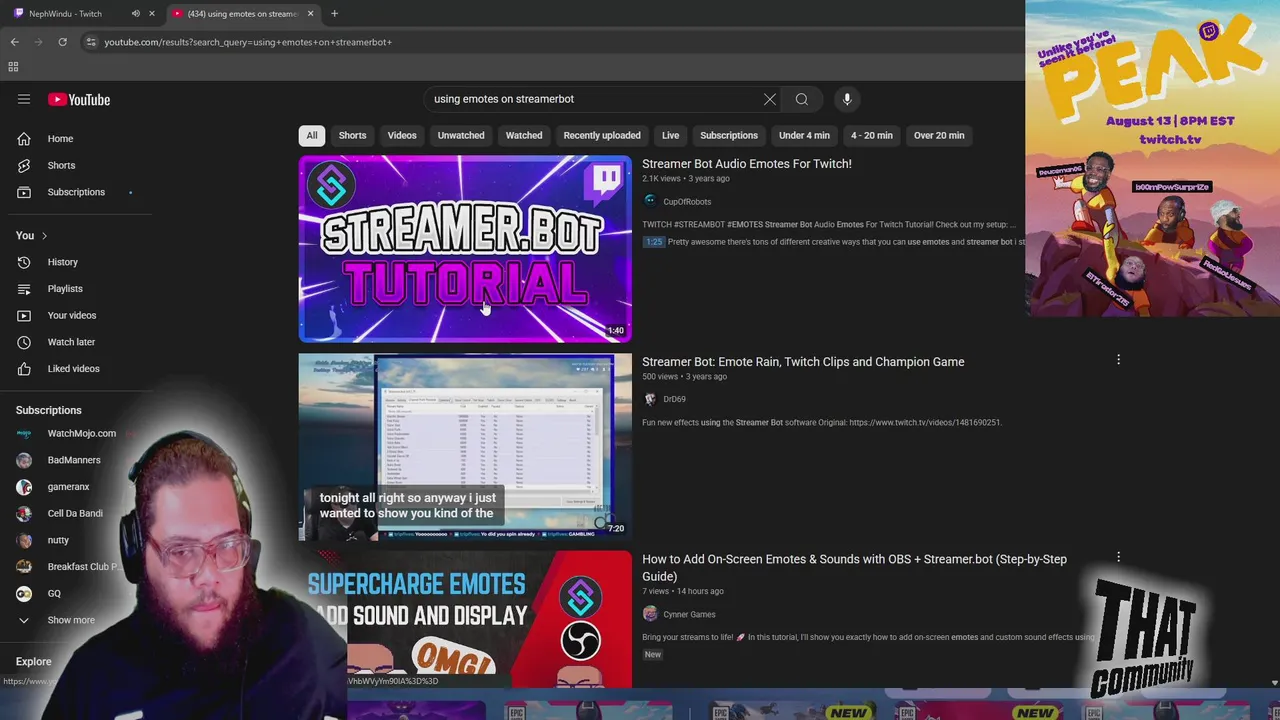
Task: Filter results by Videos chip
Action: (x=402, y=136)
